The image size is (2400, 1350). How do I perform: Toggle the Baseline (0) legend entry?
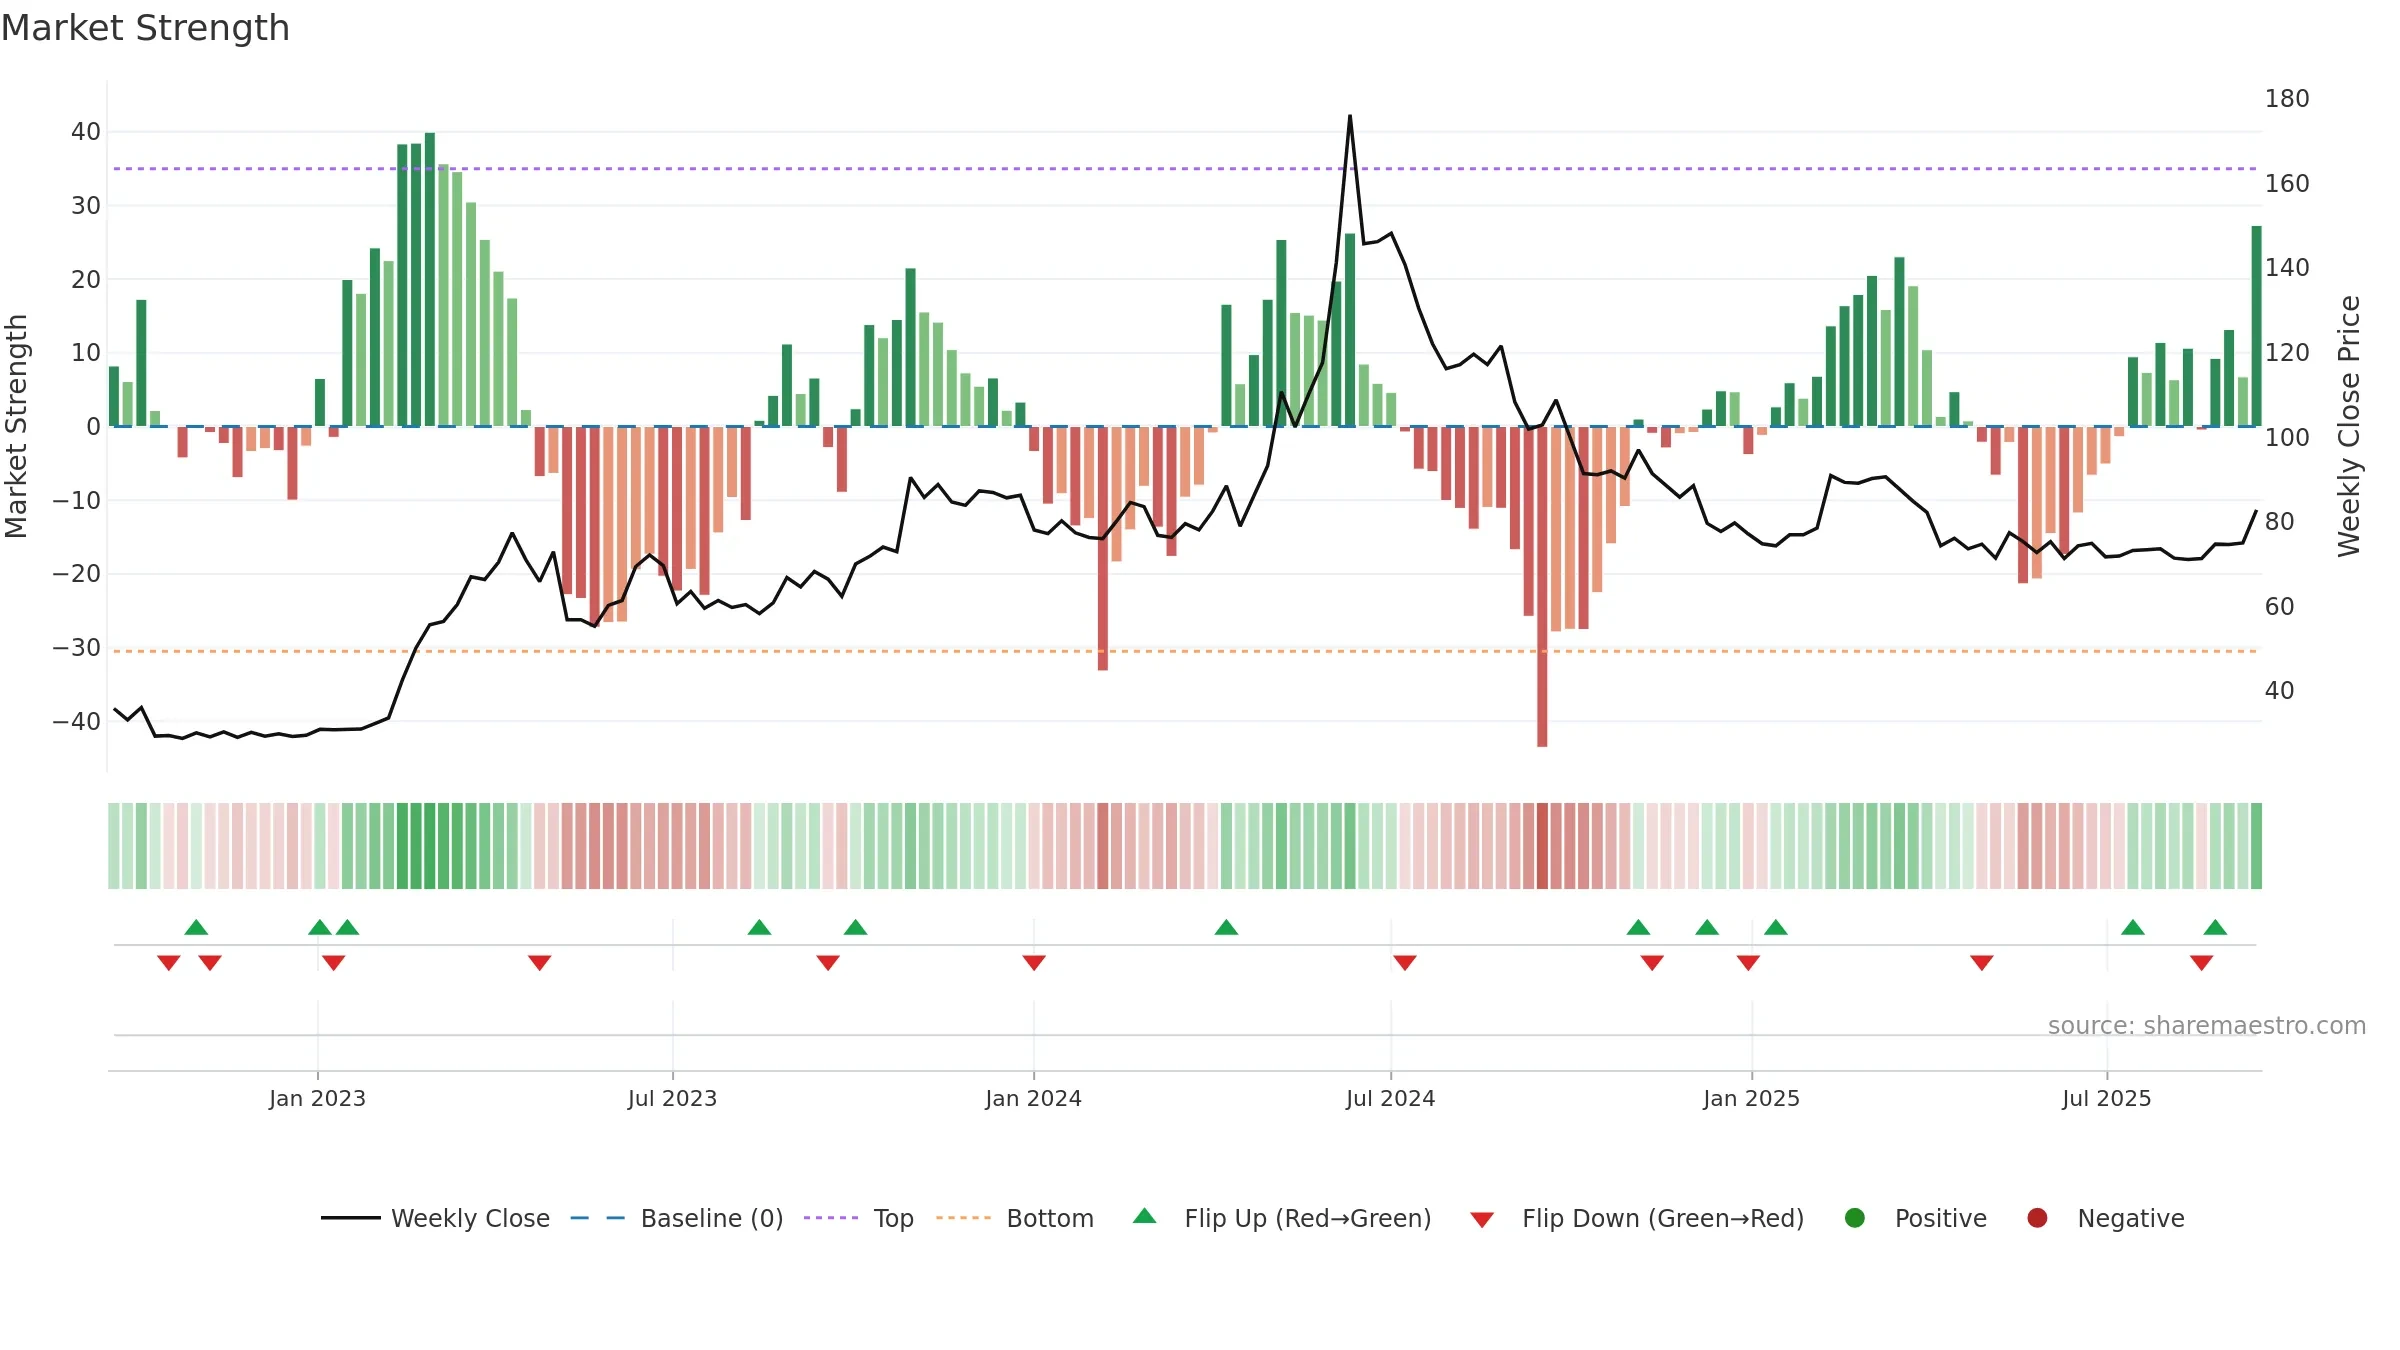677,1218
